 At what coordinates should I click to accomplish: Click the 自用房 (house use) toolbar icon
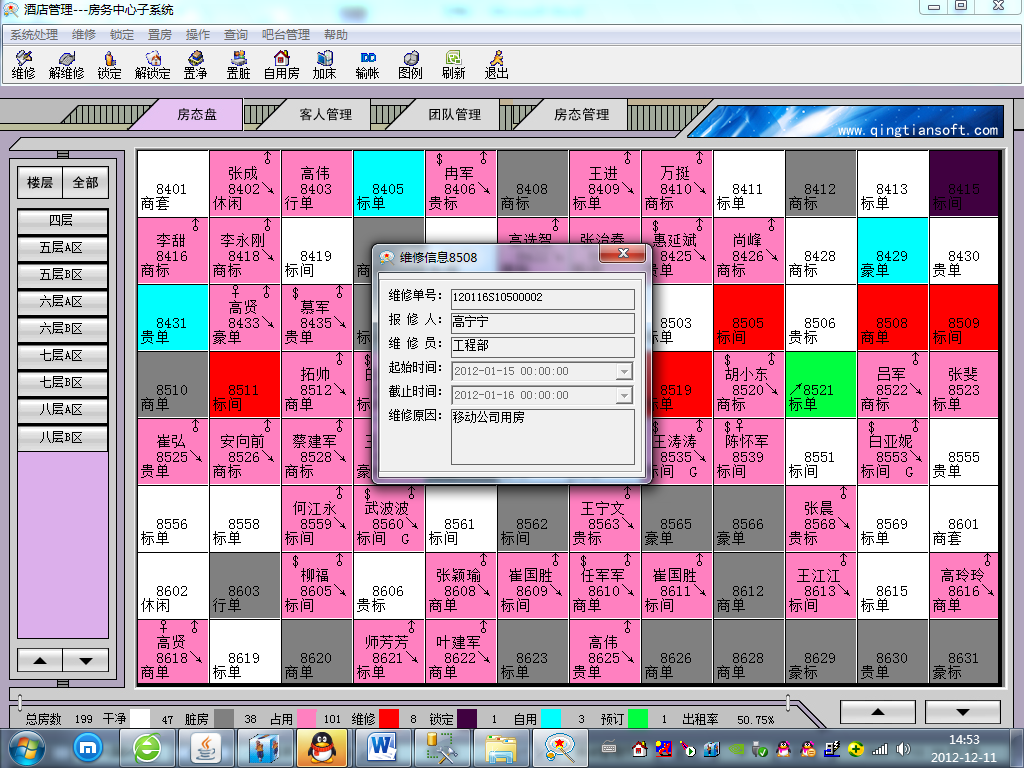(x=281, y=65)
